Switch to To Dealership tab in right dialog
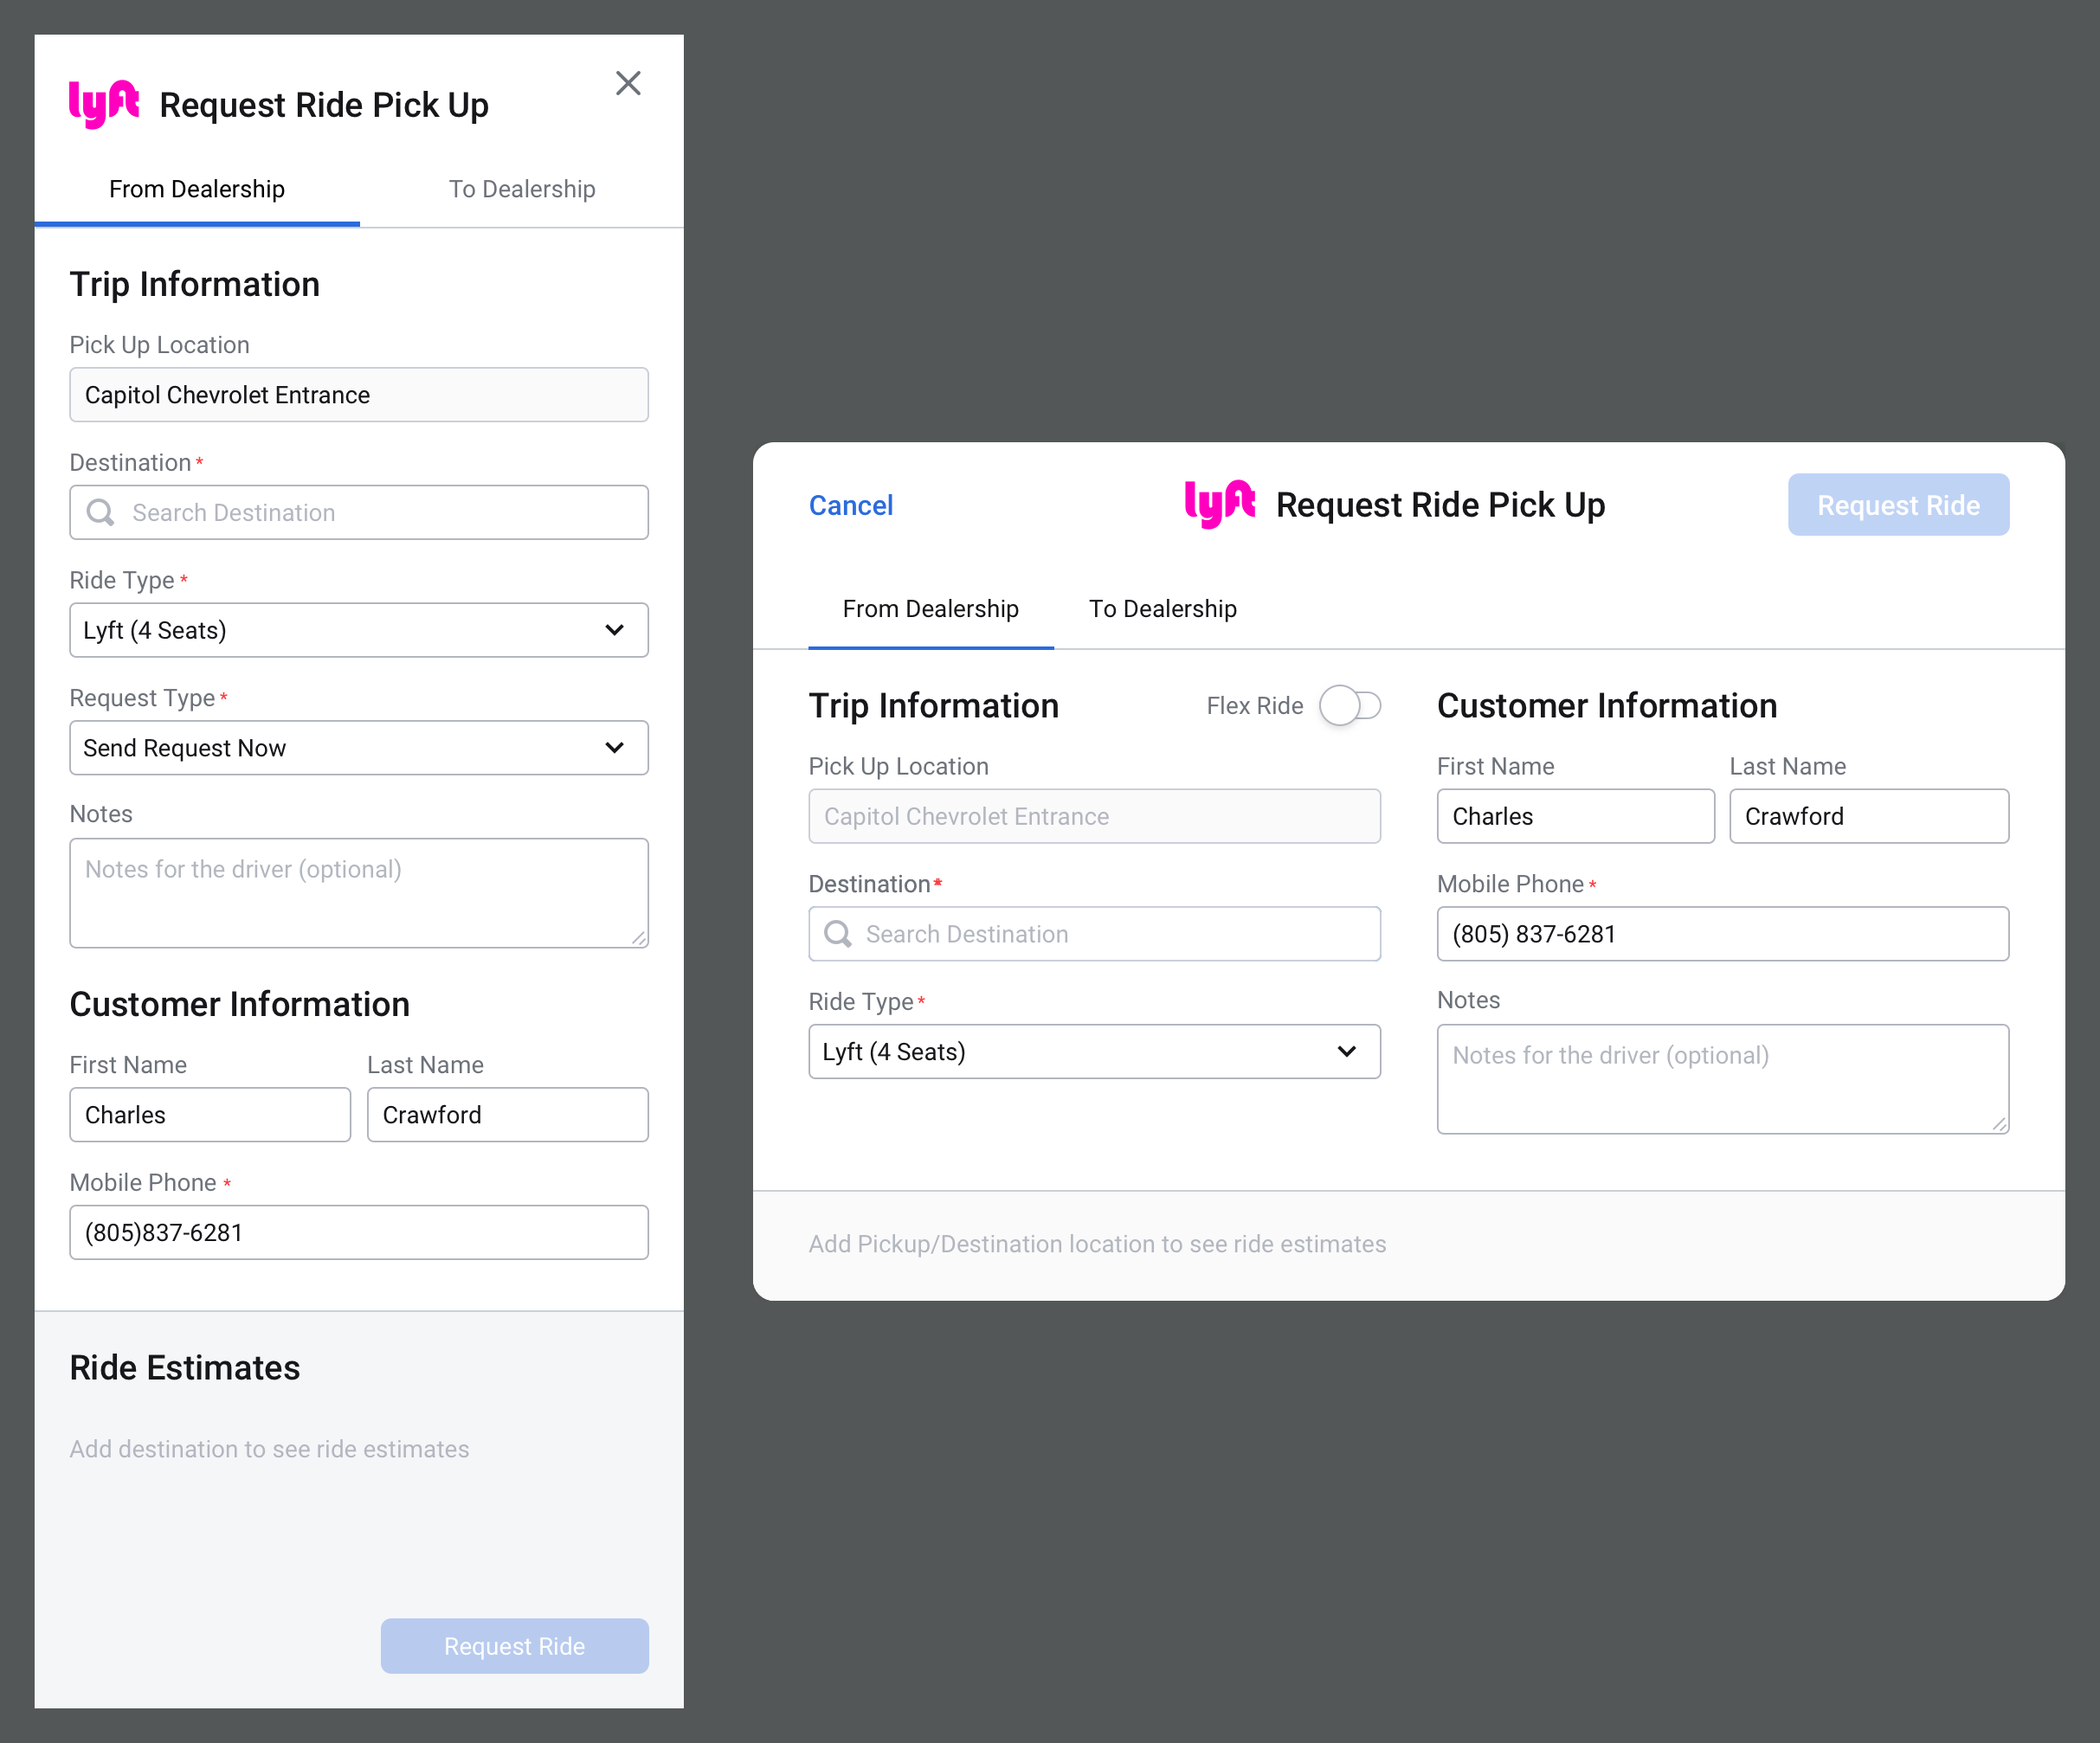This screenshot has width=2100, height=1743. coord(1163,609)
